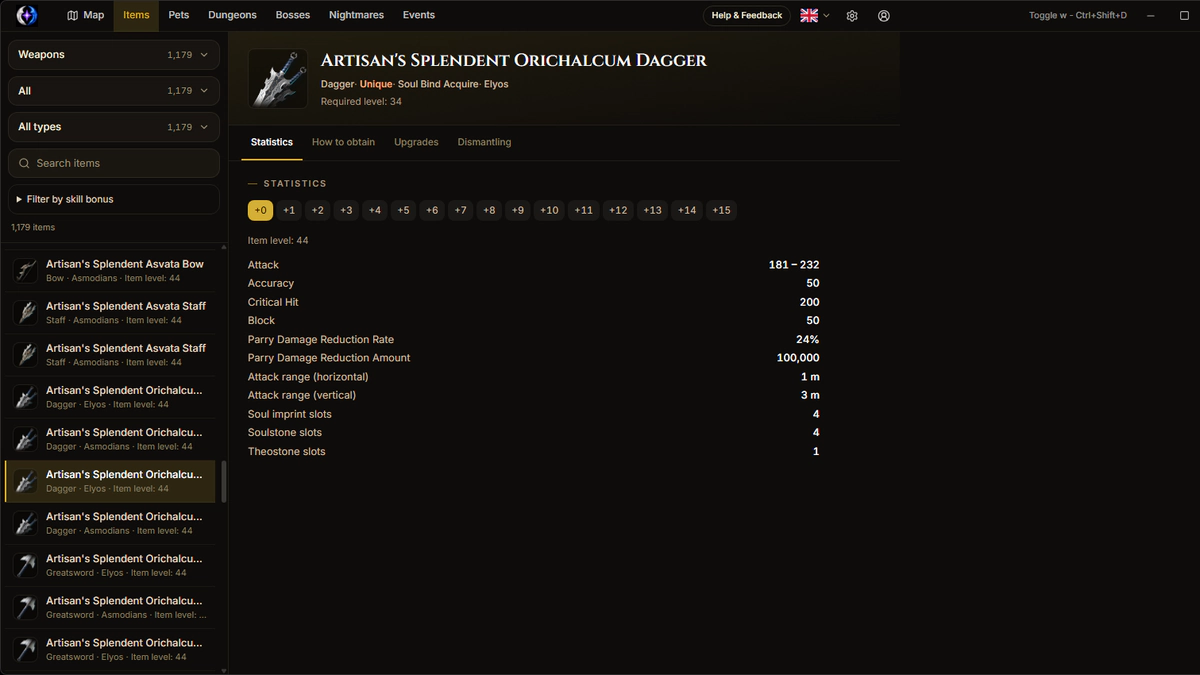Open the All types dropdown
Viewport: 1200px width, 675px height.
coord(114,127)
